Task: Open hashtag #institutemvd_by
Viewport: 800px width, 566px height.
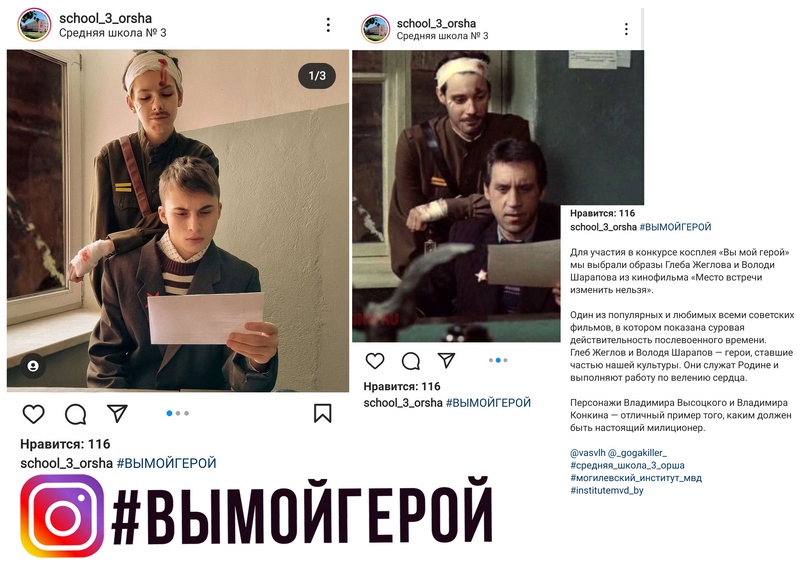Action: pyautogui.click(x=607, y=490)
